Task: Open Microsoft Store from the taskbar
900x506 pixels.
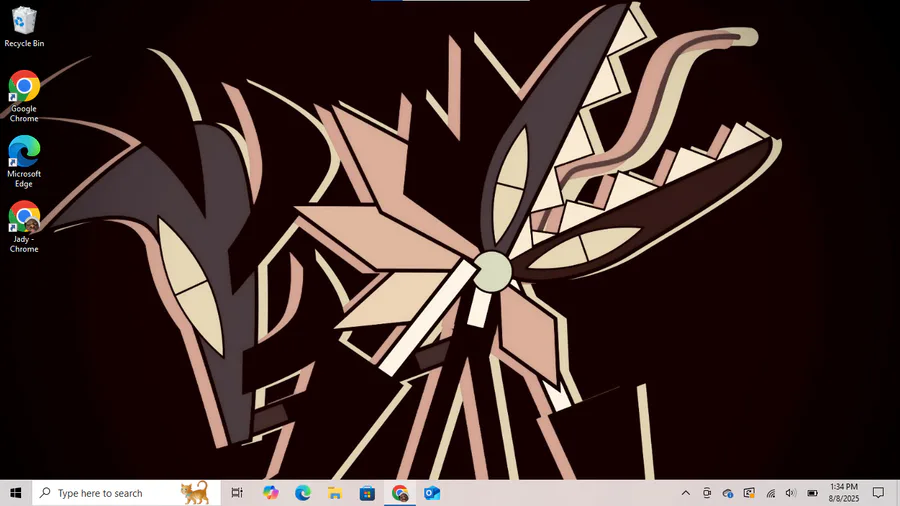Action: tap(367, 493)
